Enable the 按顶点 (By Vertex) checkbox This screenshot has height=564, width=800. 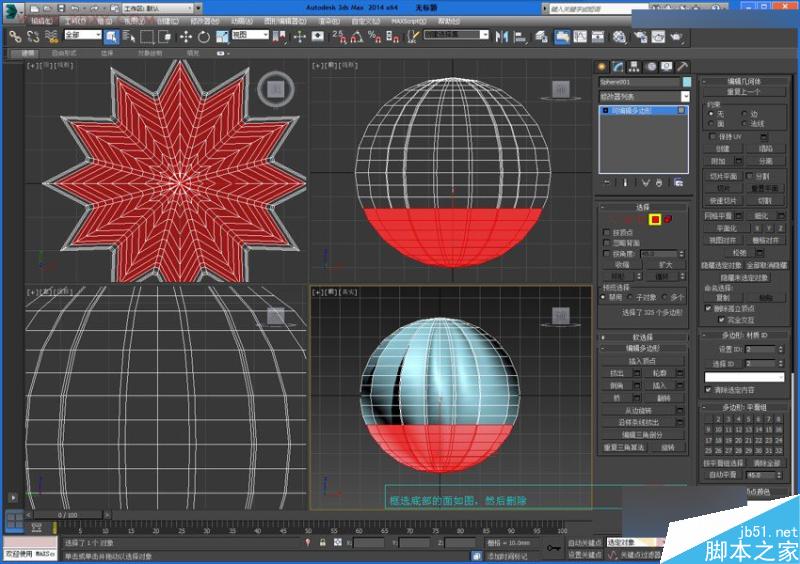coord(607,232)
